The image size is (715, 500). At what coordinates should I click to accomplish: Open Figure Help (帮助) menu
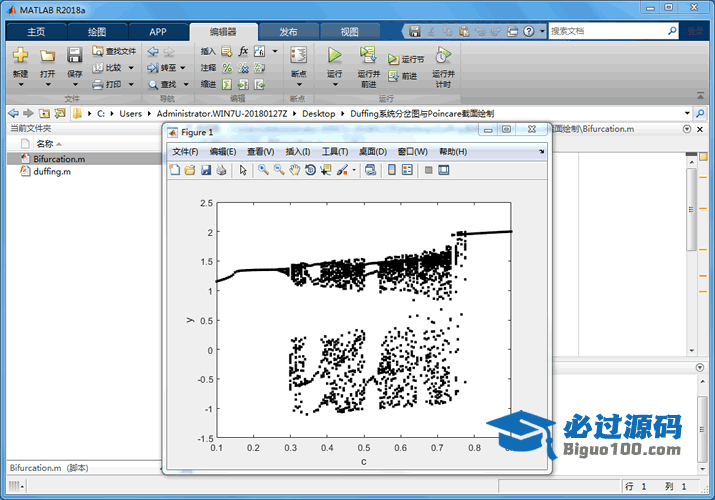[x=453, y=151]
